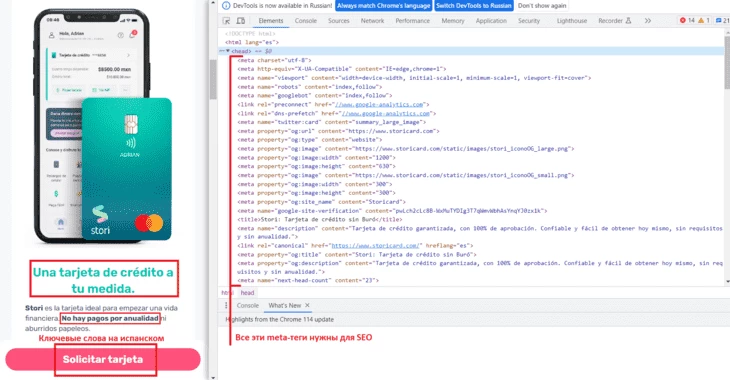
Task: Open the yellow warnings counter showing 1
Action: (x=704, y=20)
